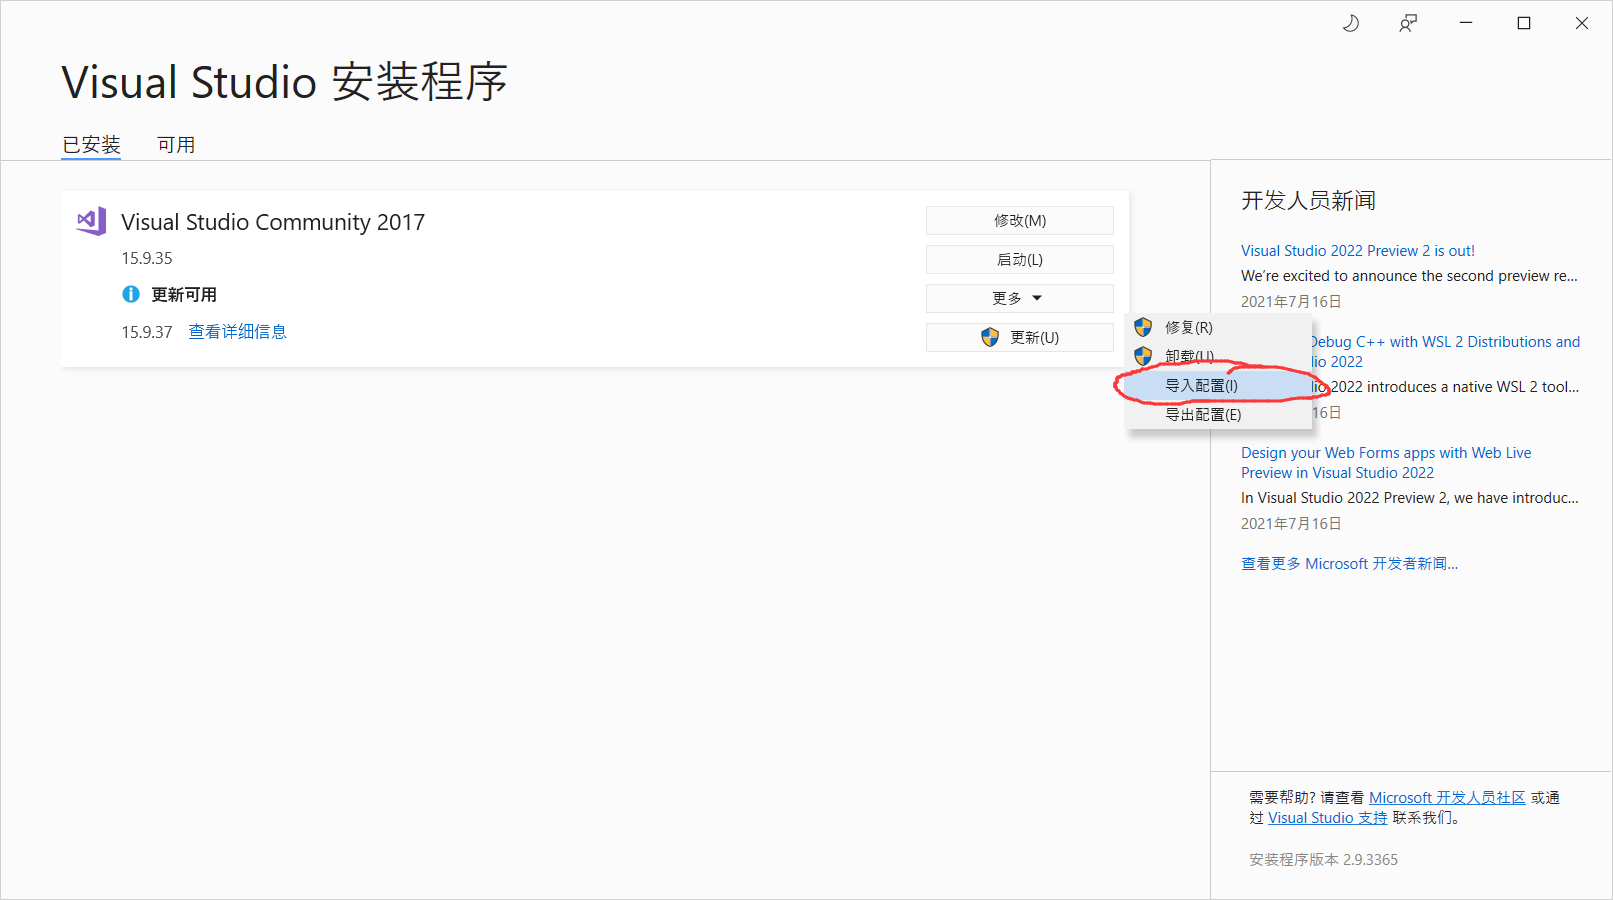Open the 查看详细信息 link
1613x900 pixels.
(238, 331)
